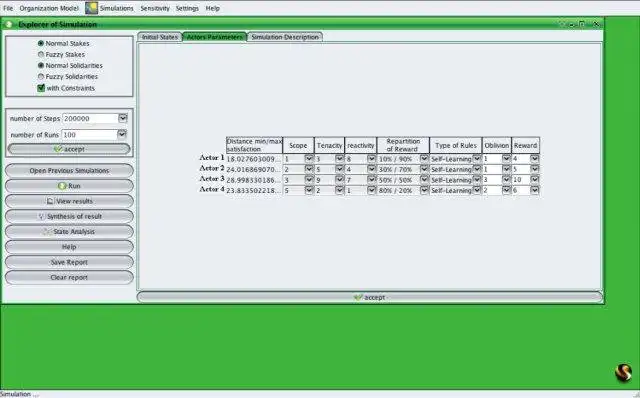Open Actor 2 reactivity dropdown

[371, 169]
